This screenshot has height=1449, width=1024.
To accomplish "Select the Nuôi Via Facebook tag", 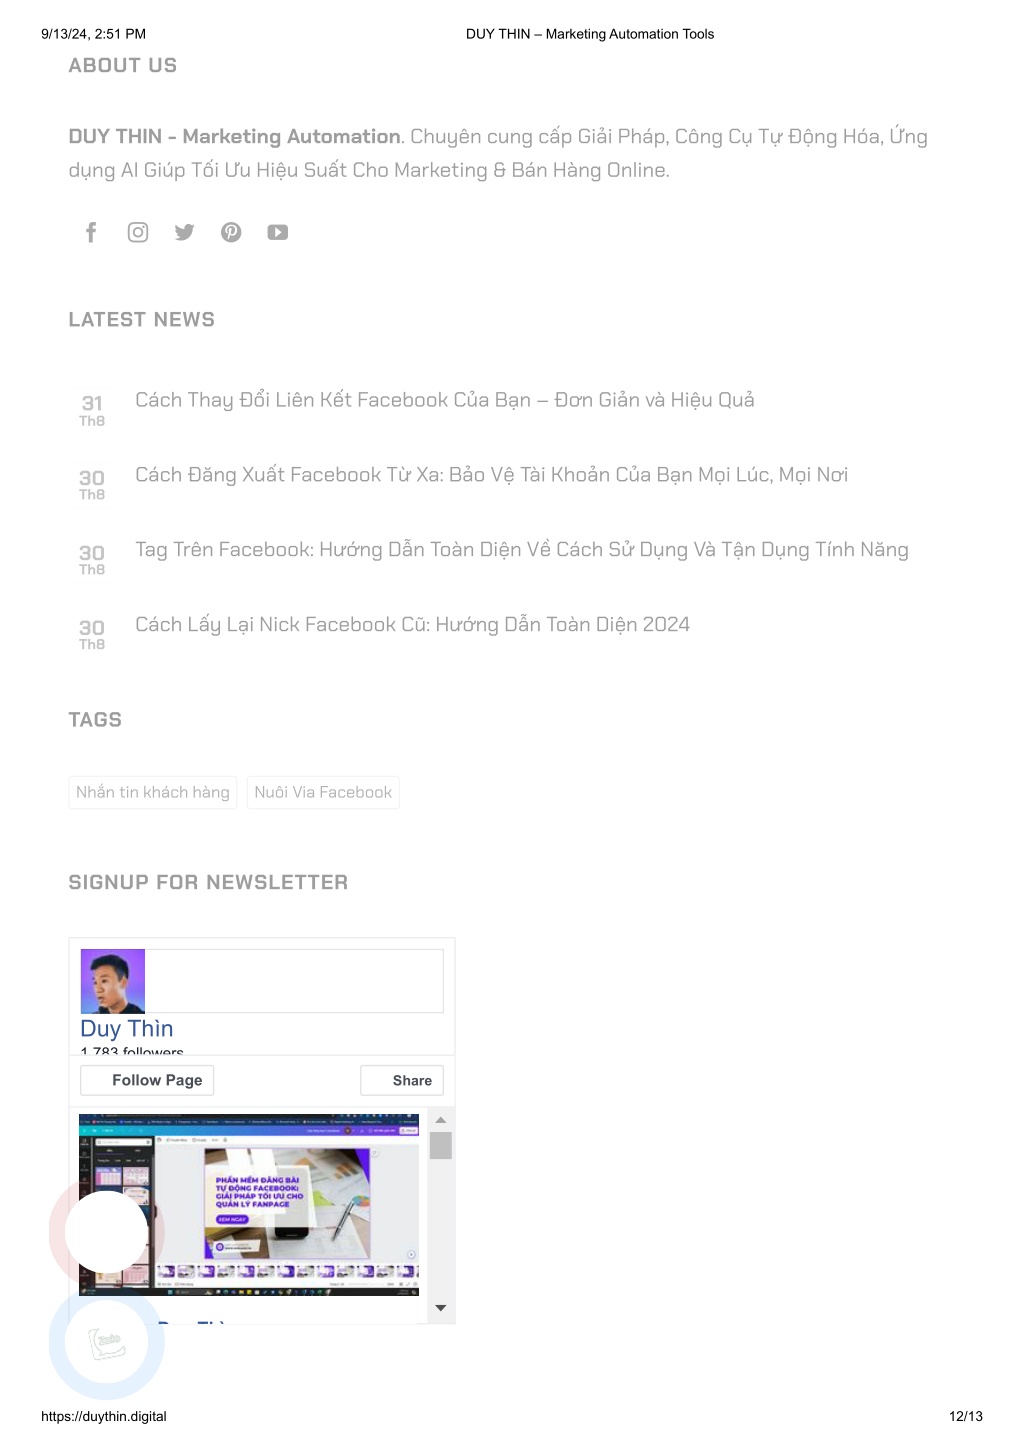I will pyautogui.click(x=323, y=792).
